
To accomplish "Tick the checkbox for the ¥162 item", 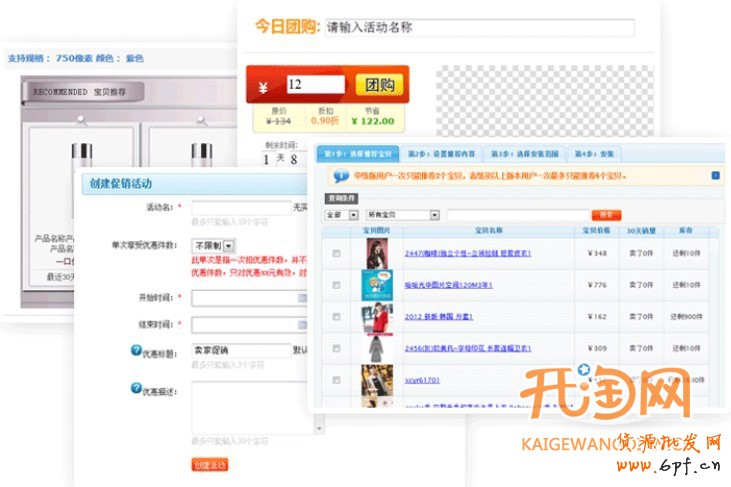I will click(x=336, y=317).
